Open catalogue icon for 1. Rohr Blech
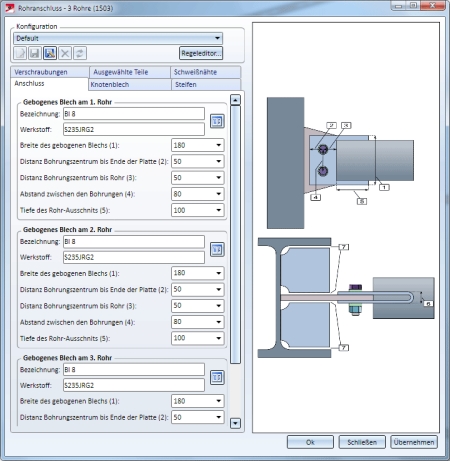Viewport: 450px width, 461px height. coord(217,121)
